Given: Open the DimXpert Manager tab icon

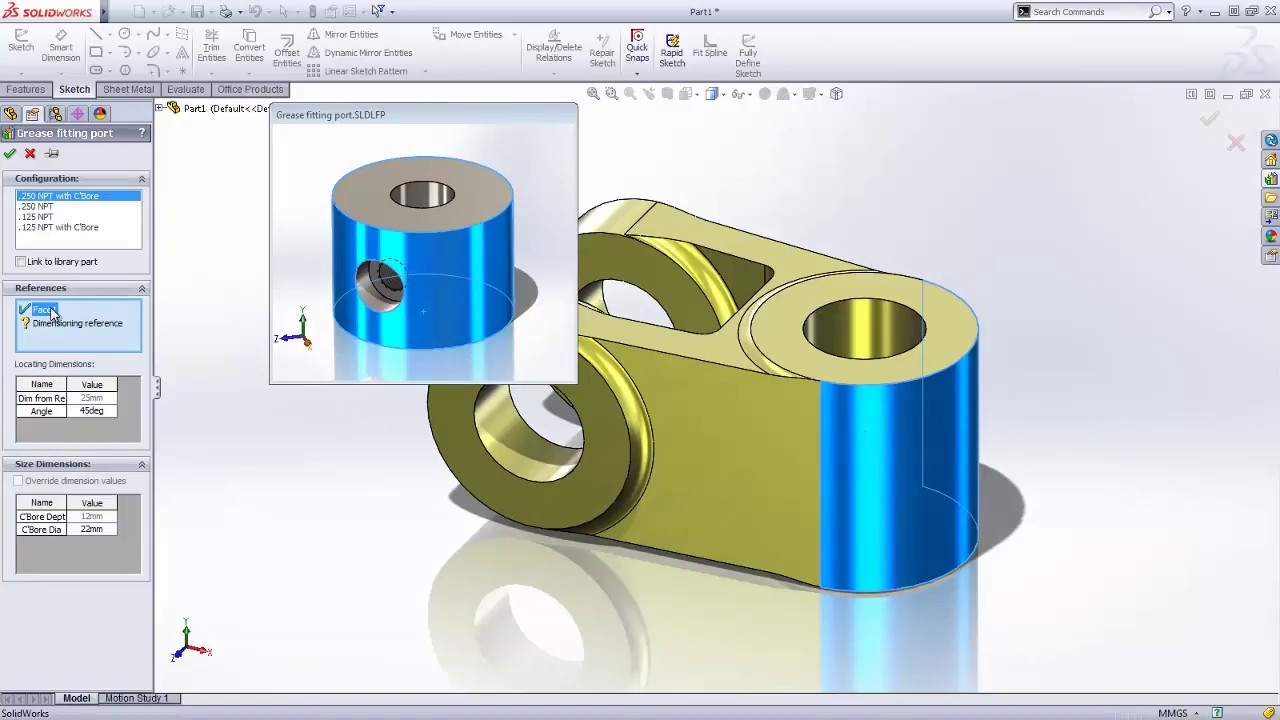Looking at the screenshot, I should point(77,114).
